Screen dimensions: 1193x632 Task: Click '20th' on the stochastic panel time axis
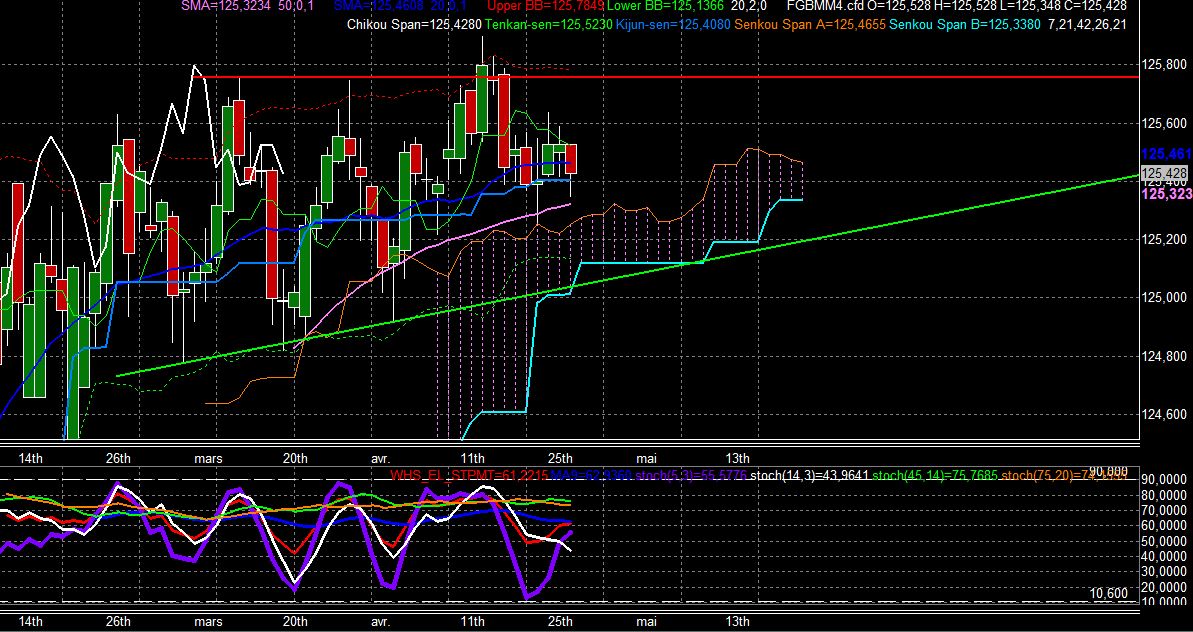tap(295, 621)
